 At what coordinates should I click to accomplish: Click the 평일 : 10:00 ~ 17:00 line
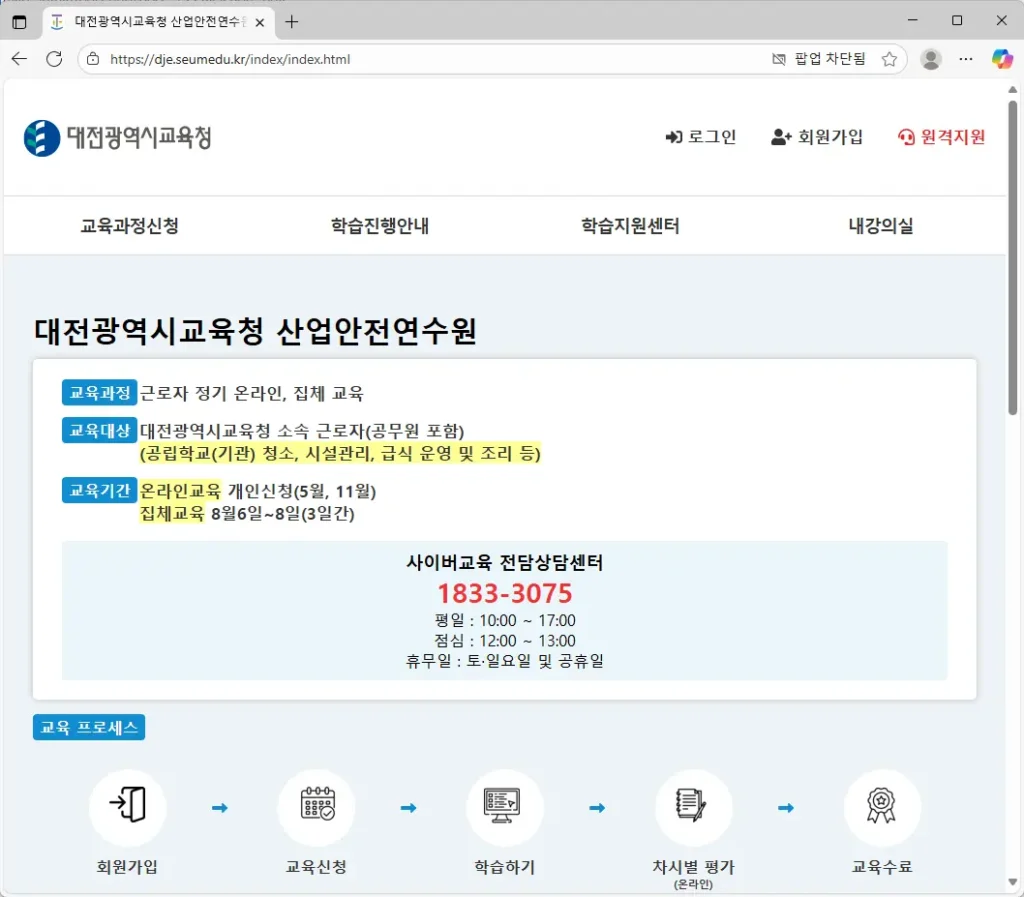click(504, 620)
